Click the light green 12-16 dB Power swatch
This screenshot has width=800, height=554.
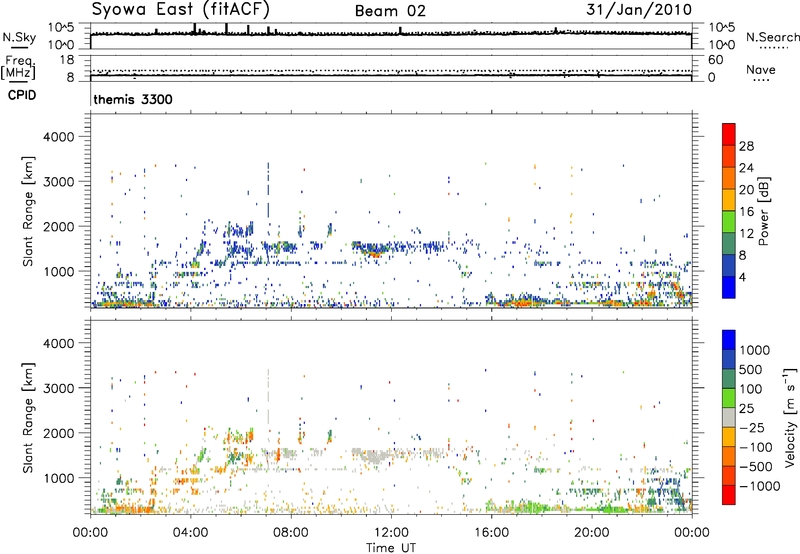729,222
